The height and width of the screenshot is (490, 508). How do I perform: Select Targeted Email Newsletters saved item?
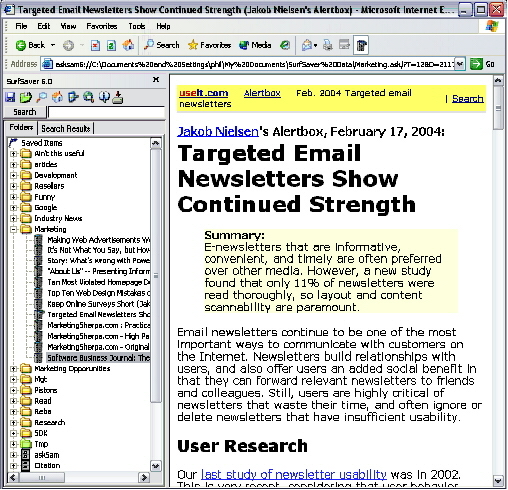point(98,314)
